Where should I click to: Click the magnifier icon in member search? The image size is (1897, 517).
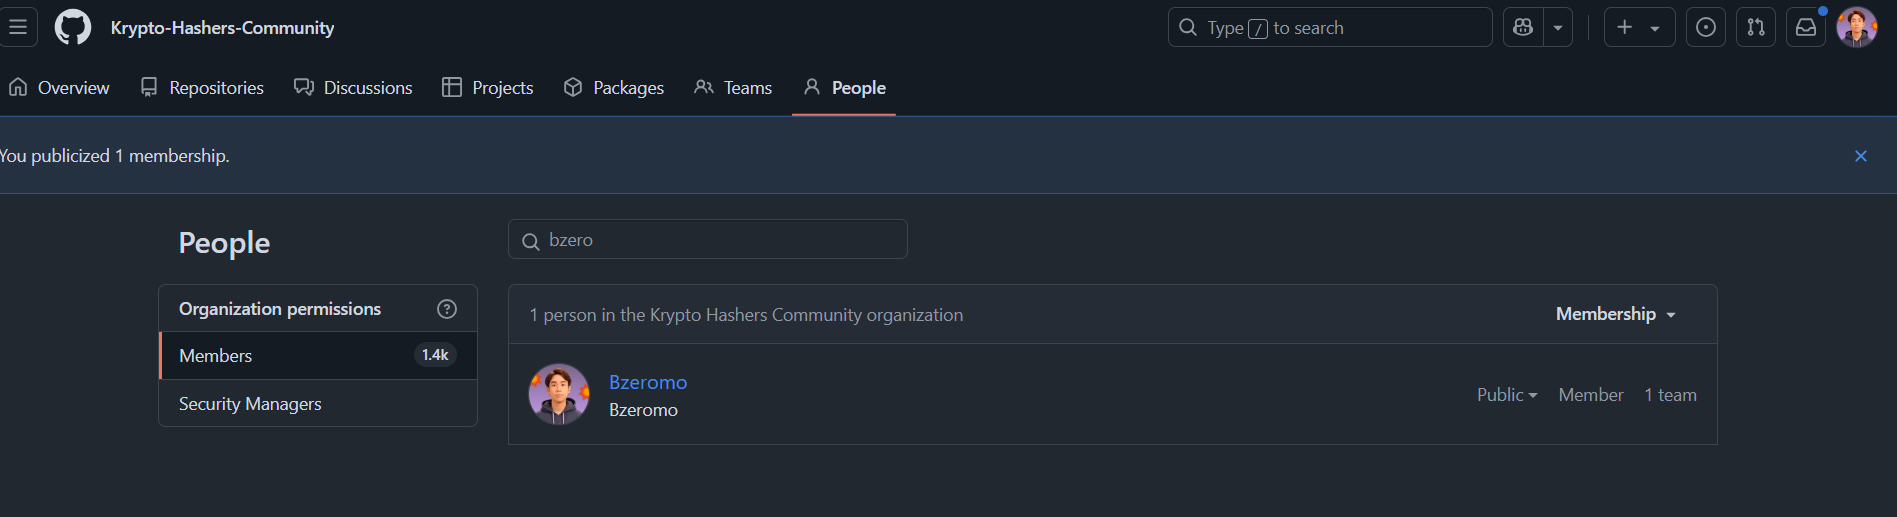tap(531, 241)
